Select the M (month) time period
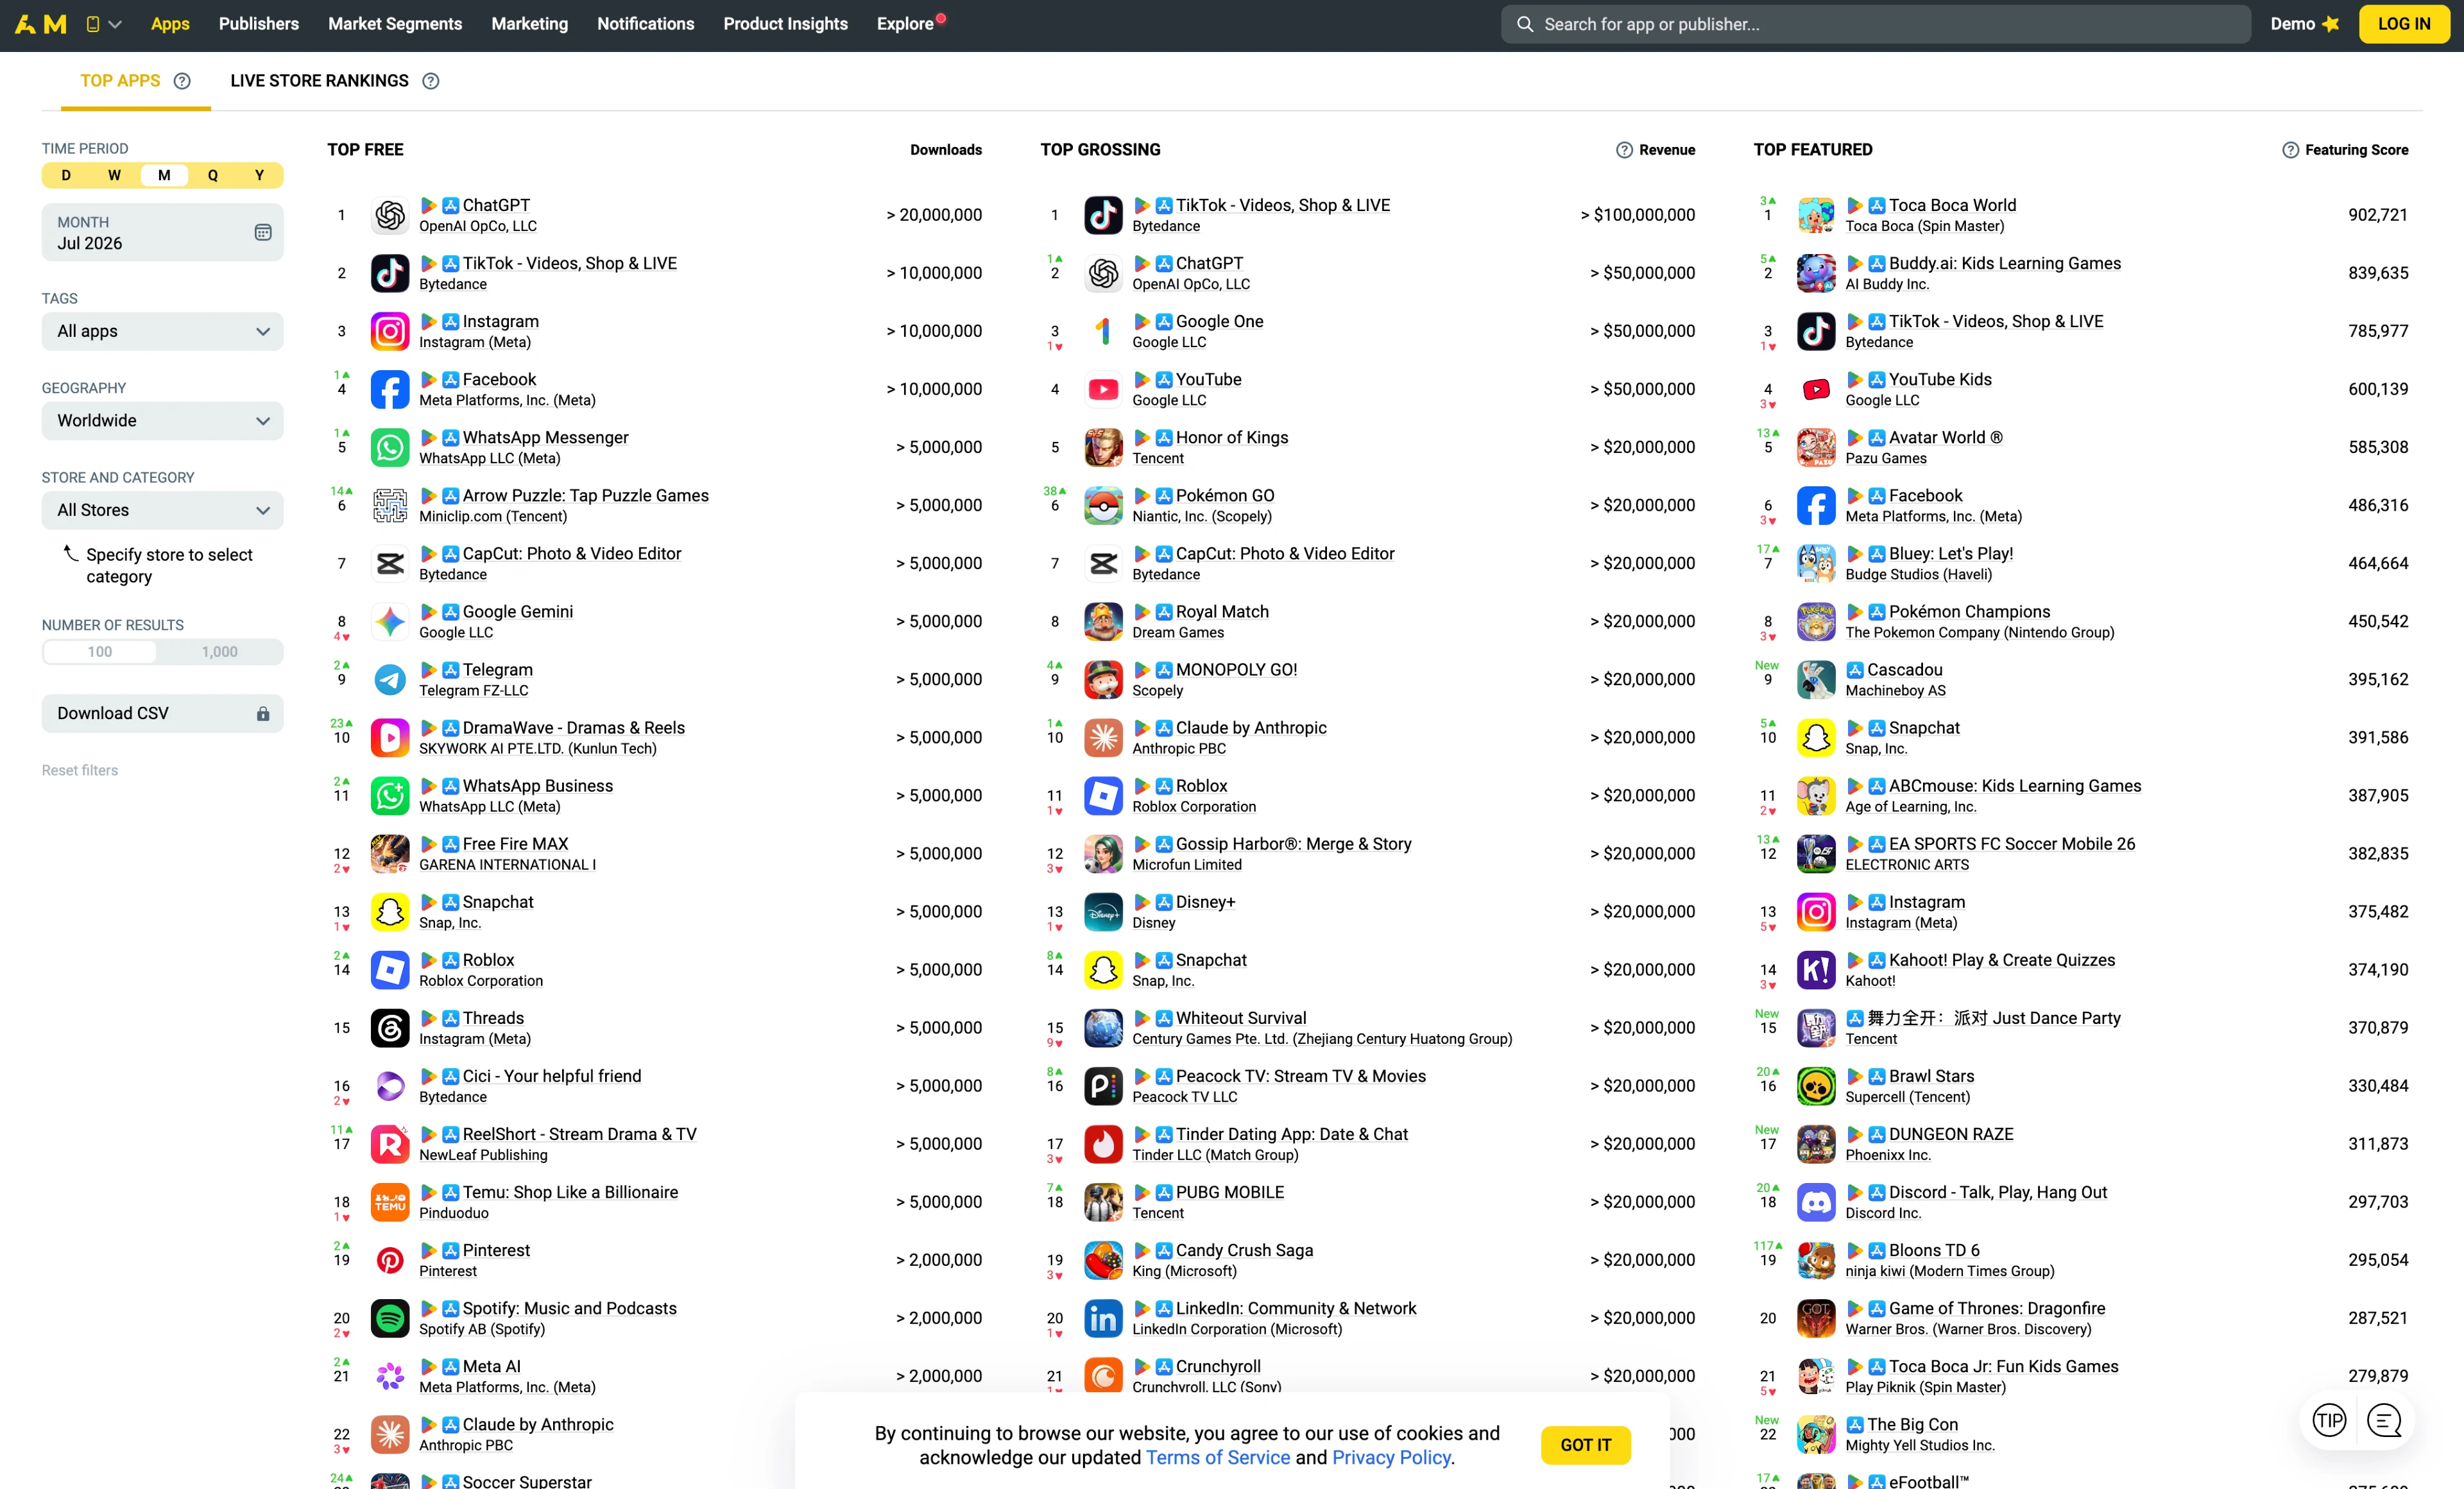This screenshot has width=2464, height=1489. 164,175
